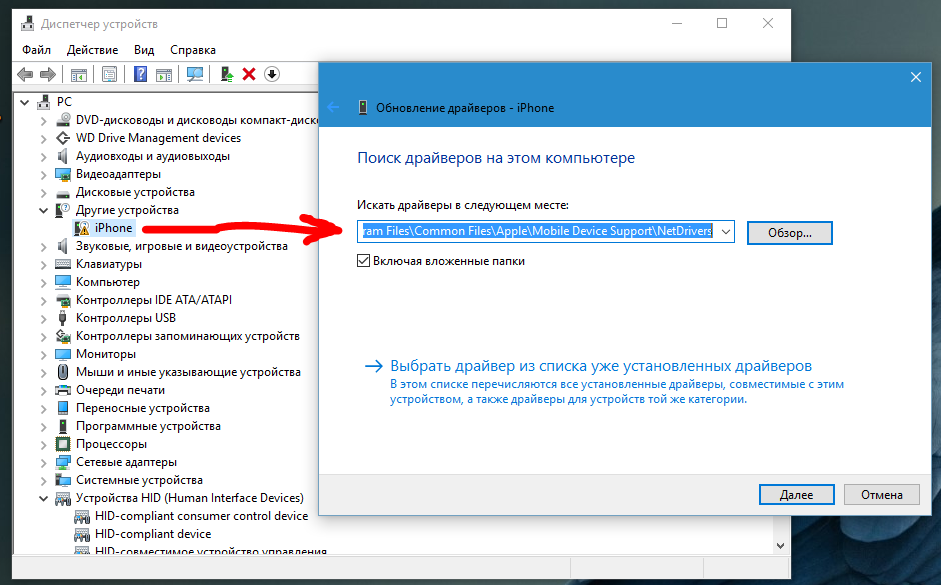Click the Back arrow in Device Manager toolbar
This screenshot has height=585, width=941.
click(25, 74)
